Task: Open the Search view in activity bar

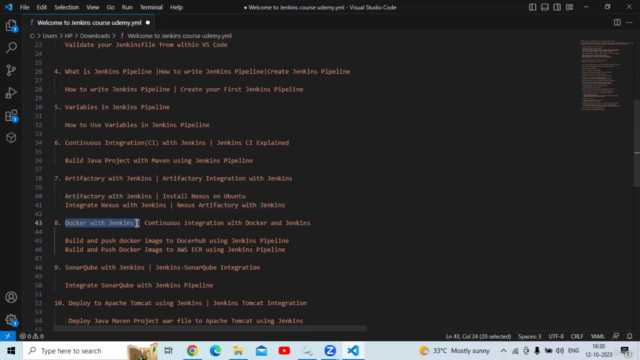Action: pyautogui.click(x=11, y=48)
